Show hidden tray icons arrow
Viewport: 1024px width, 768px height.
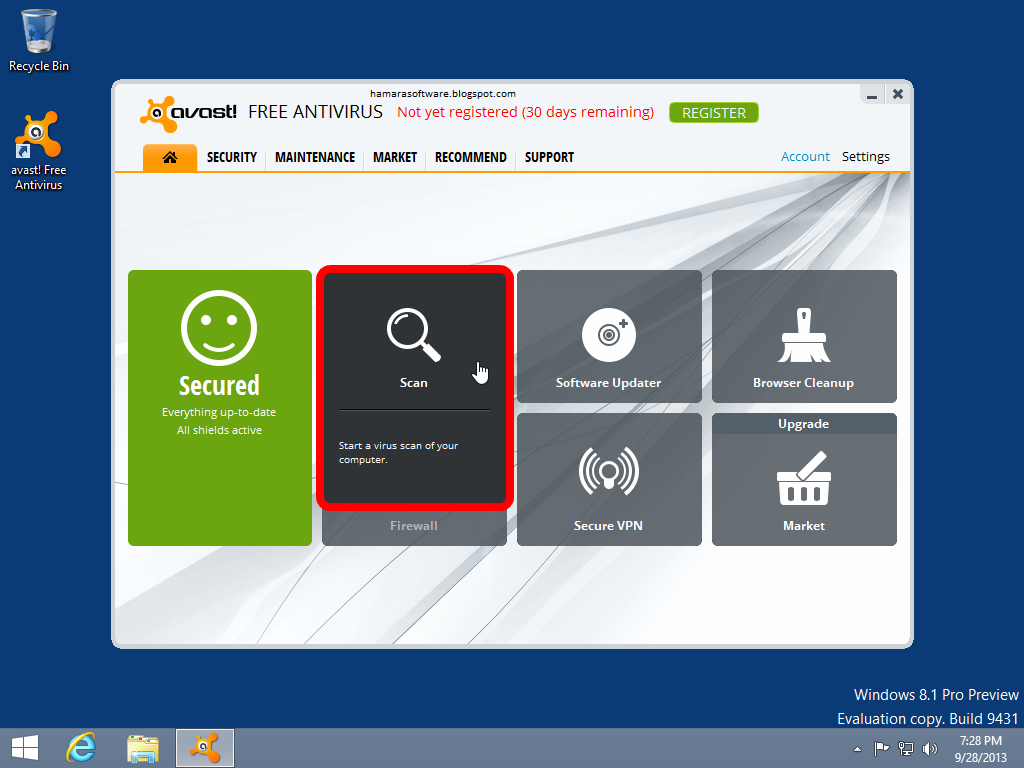click(857, 749)
